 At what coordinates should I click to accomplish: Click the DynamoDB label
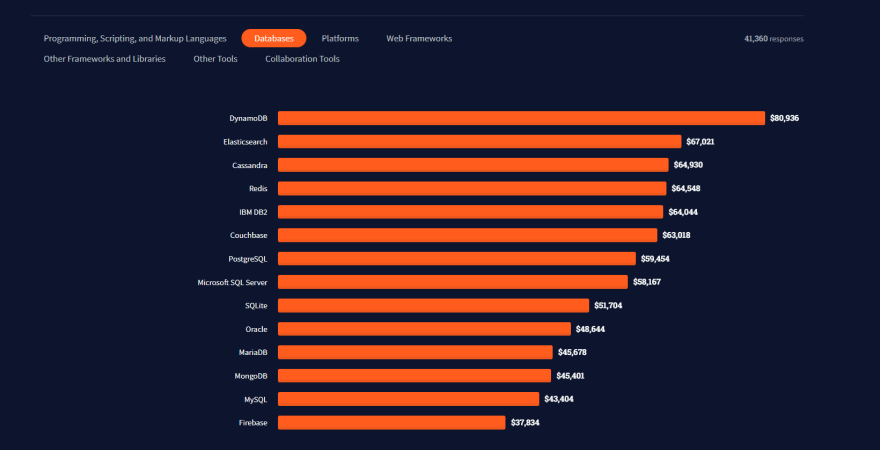click(x=248, y=118)
